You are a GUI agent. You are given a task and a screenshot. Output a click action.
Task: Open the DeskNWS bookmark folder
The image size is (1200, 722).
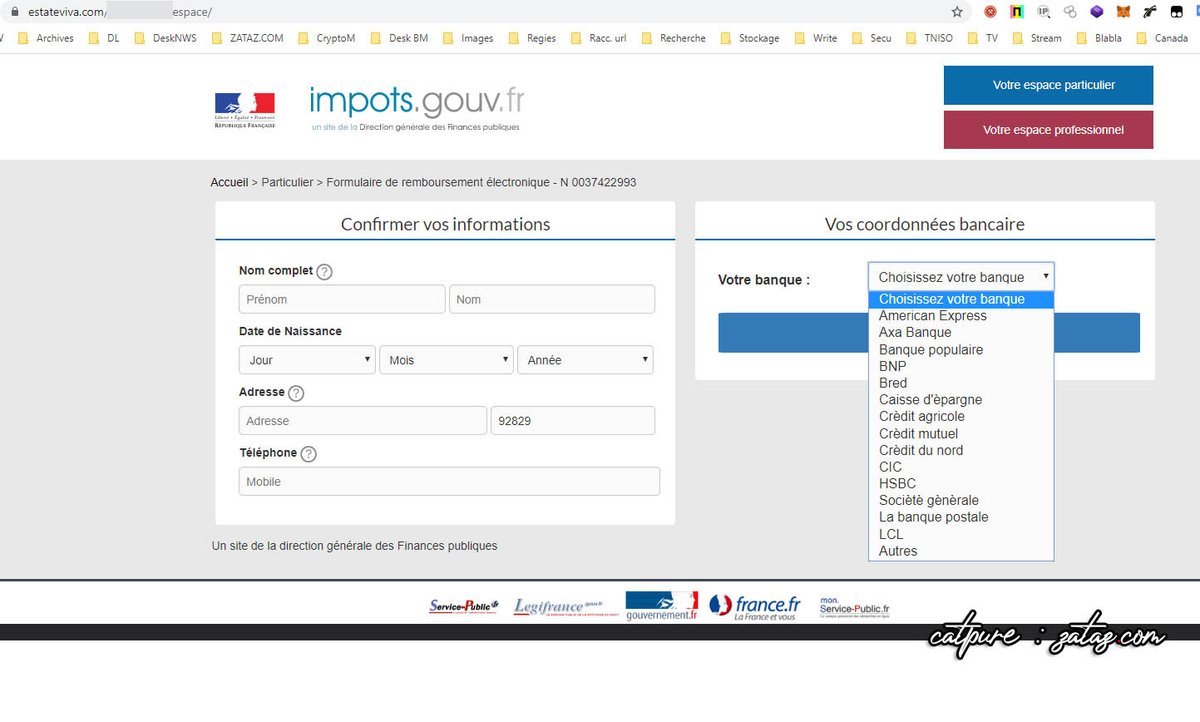tap(166, 38)
